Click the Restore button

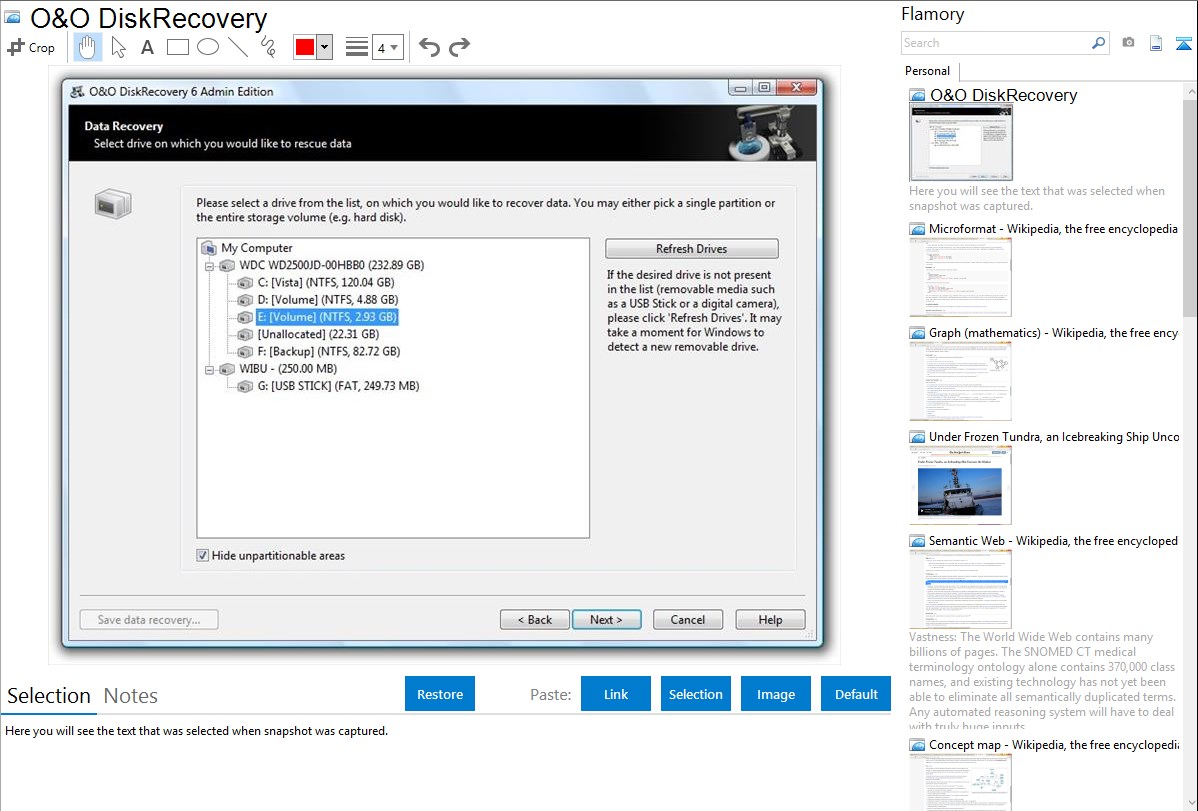[440, 694]
